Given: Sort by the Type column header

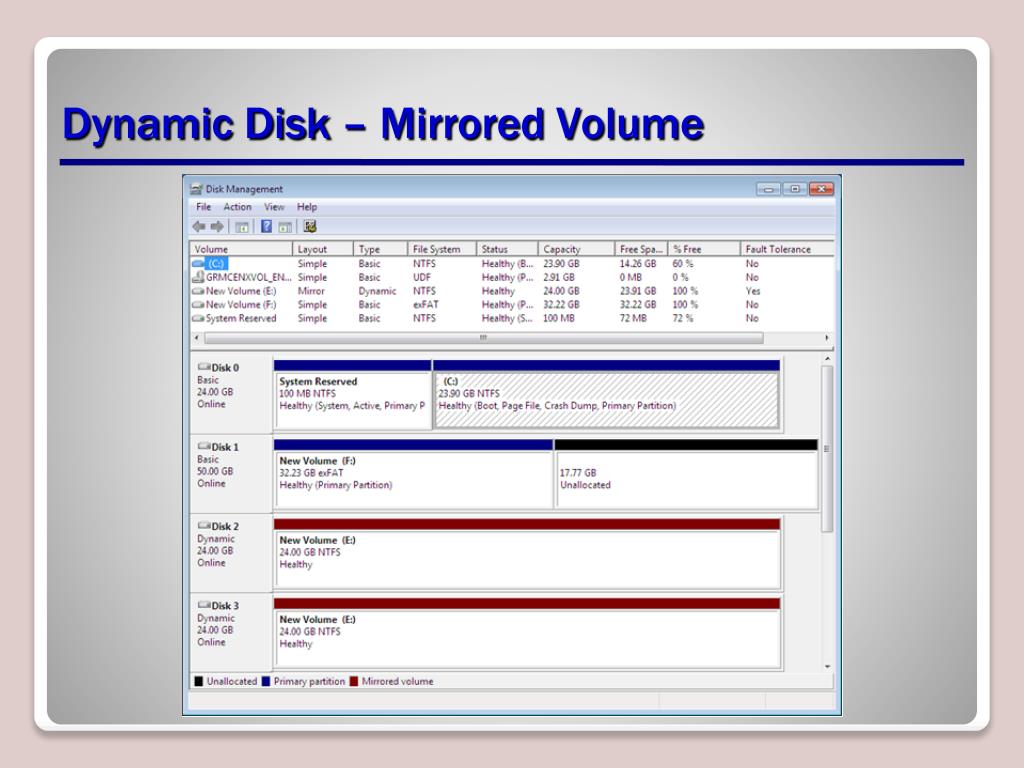Looking at the screenshot, I should 380,249.
